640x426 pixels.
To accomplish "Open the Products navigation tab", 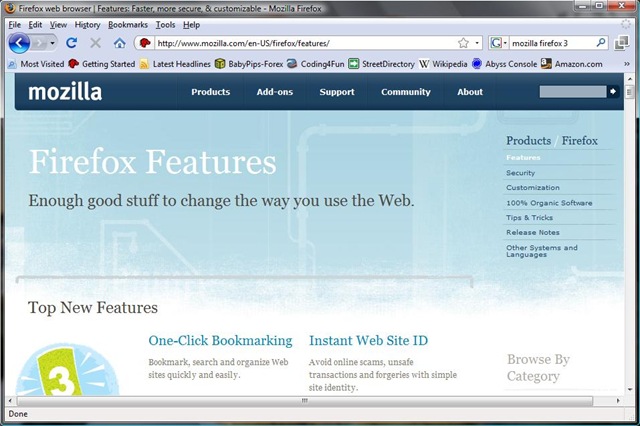I will (x=211, y=92).
